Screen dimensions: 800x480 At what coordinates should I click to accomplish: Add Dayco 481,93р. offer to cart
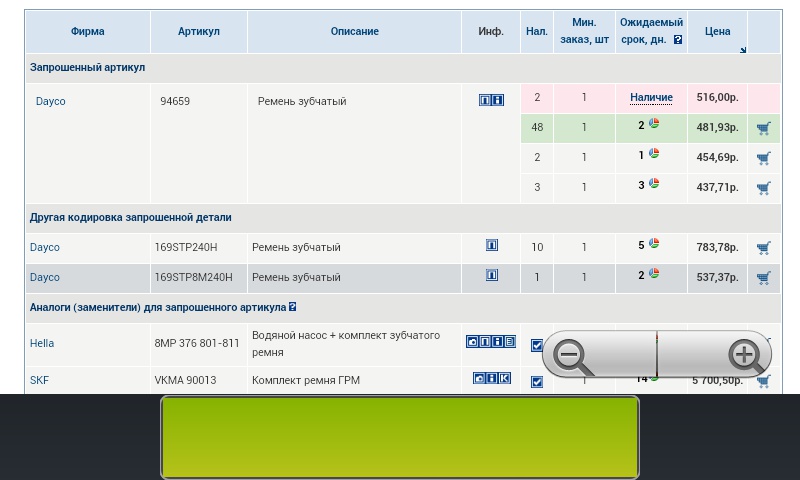pyautogui.click(x=764, y=128)
